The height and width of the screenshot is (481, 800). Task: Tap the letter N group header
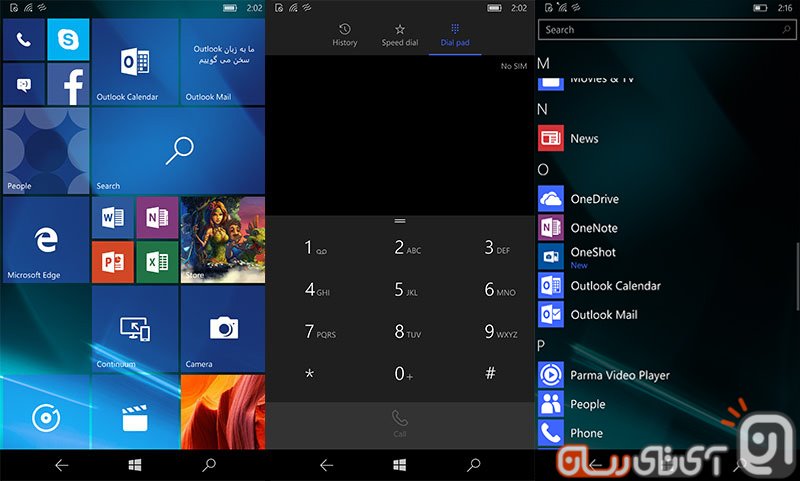tap(543, 109)
